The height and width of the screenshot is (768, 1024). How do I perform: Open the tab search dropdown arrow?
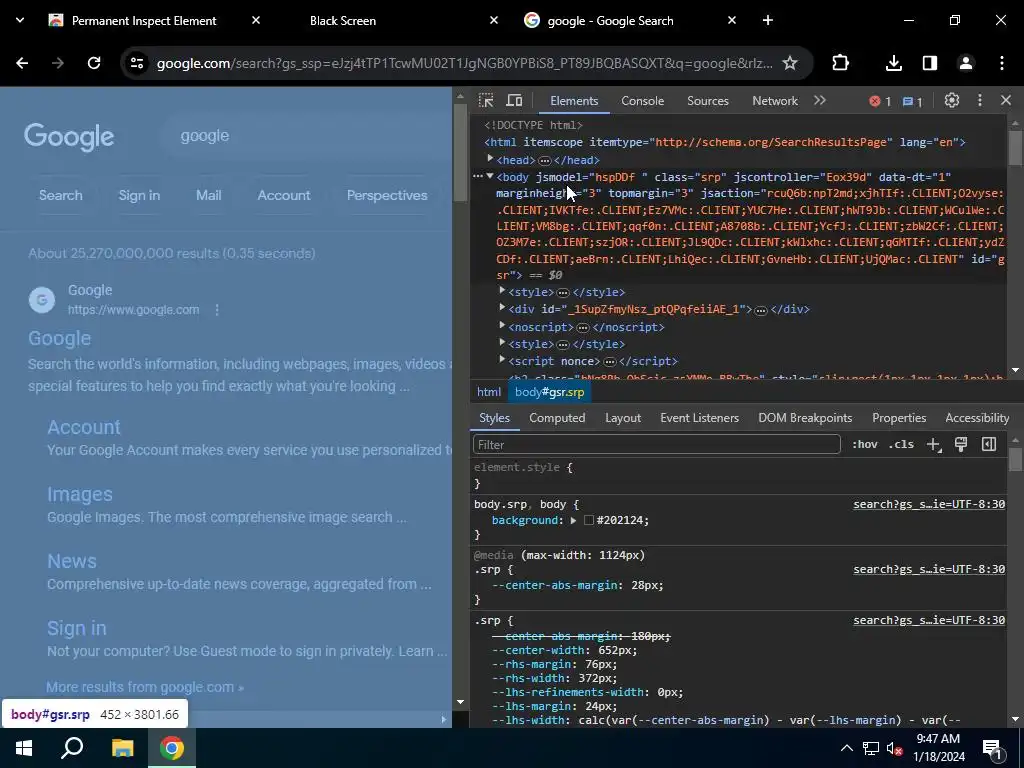20,20
